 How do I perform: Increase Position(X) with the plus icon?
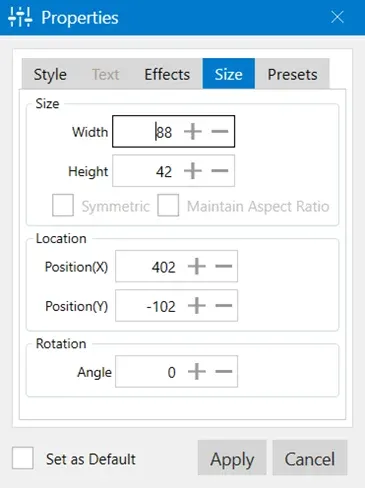[x=197, y=266]
